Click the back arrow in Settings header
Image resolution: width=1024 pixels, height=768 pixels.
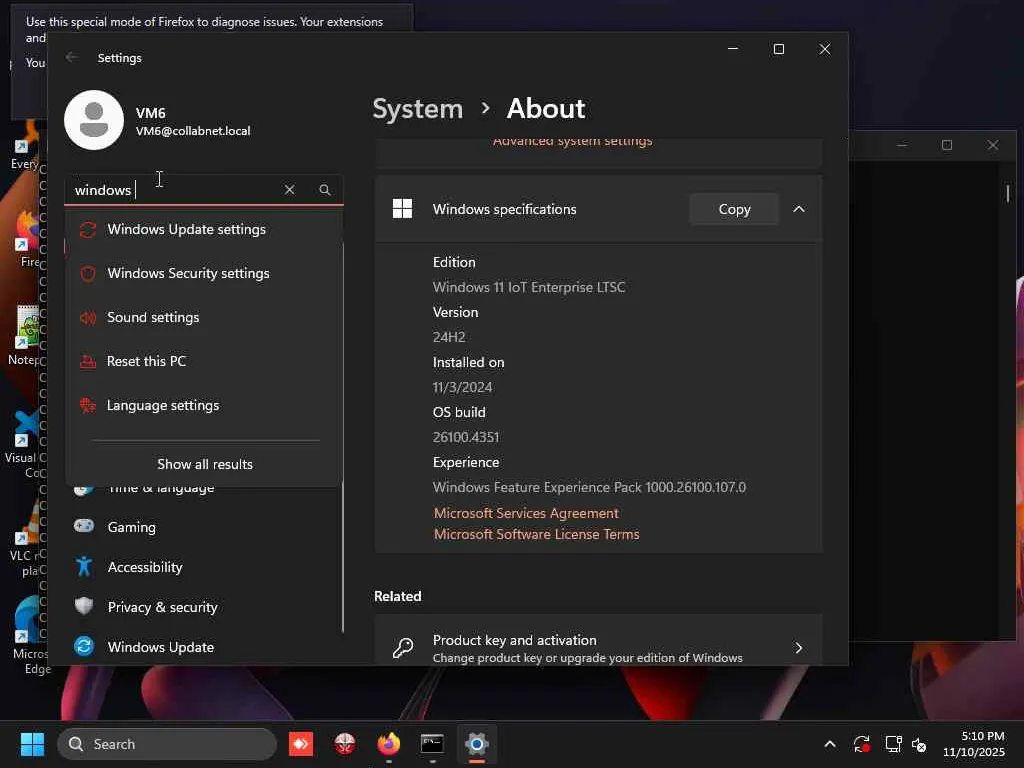pos(72,57)
